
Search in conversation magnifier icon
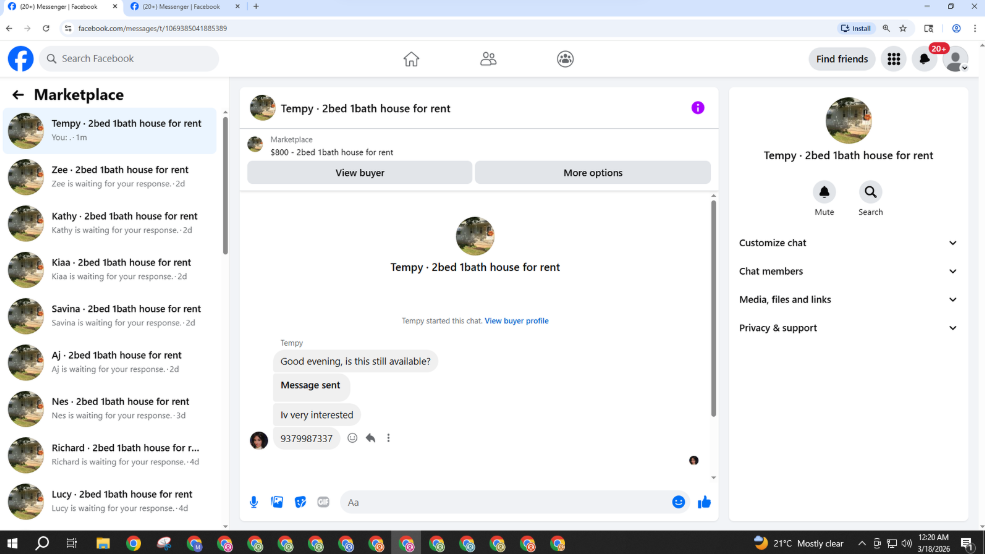[x=870, y=192]
